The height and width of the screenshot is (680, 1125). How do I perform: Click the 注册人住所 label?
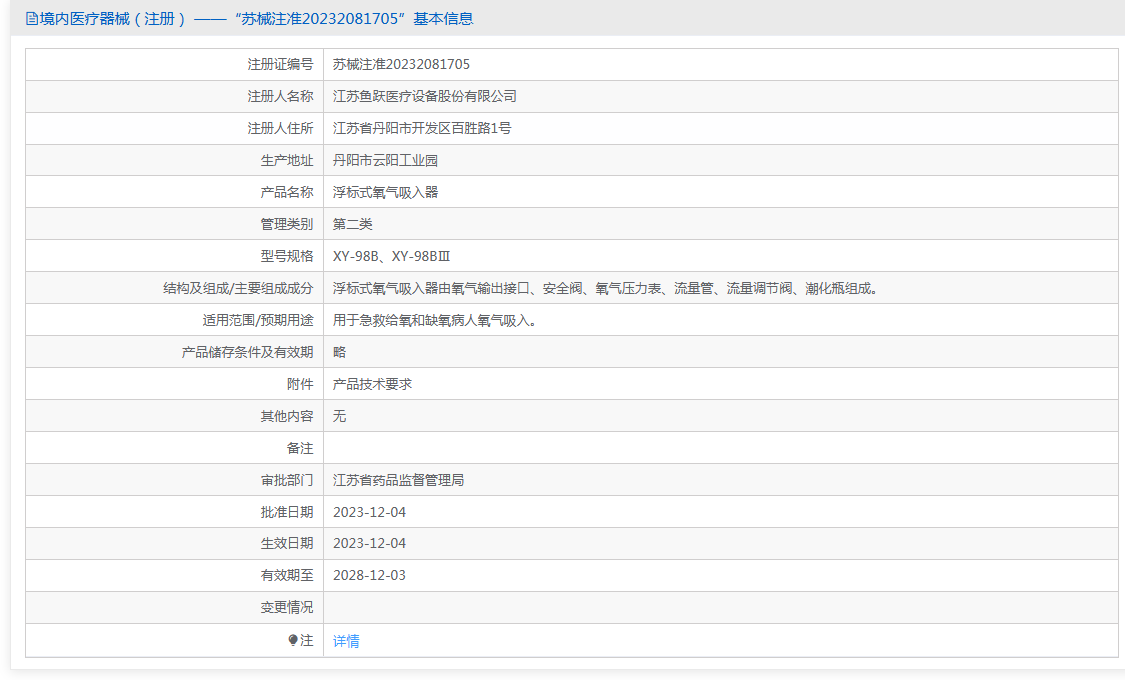(281, 128)
